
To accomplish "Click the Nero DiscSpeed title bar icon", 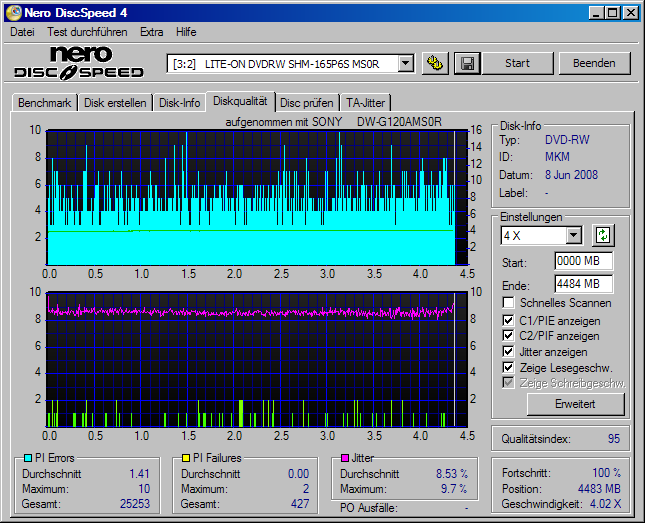I will coord(13,13).
